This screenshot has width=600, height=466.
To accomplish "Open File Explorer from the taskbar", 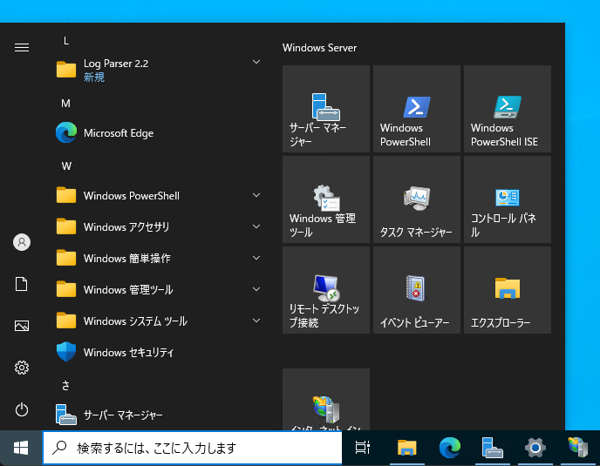I will (407, 447).
